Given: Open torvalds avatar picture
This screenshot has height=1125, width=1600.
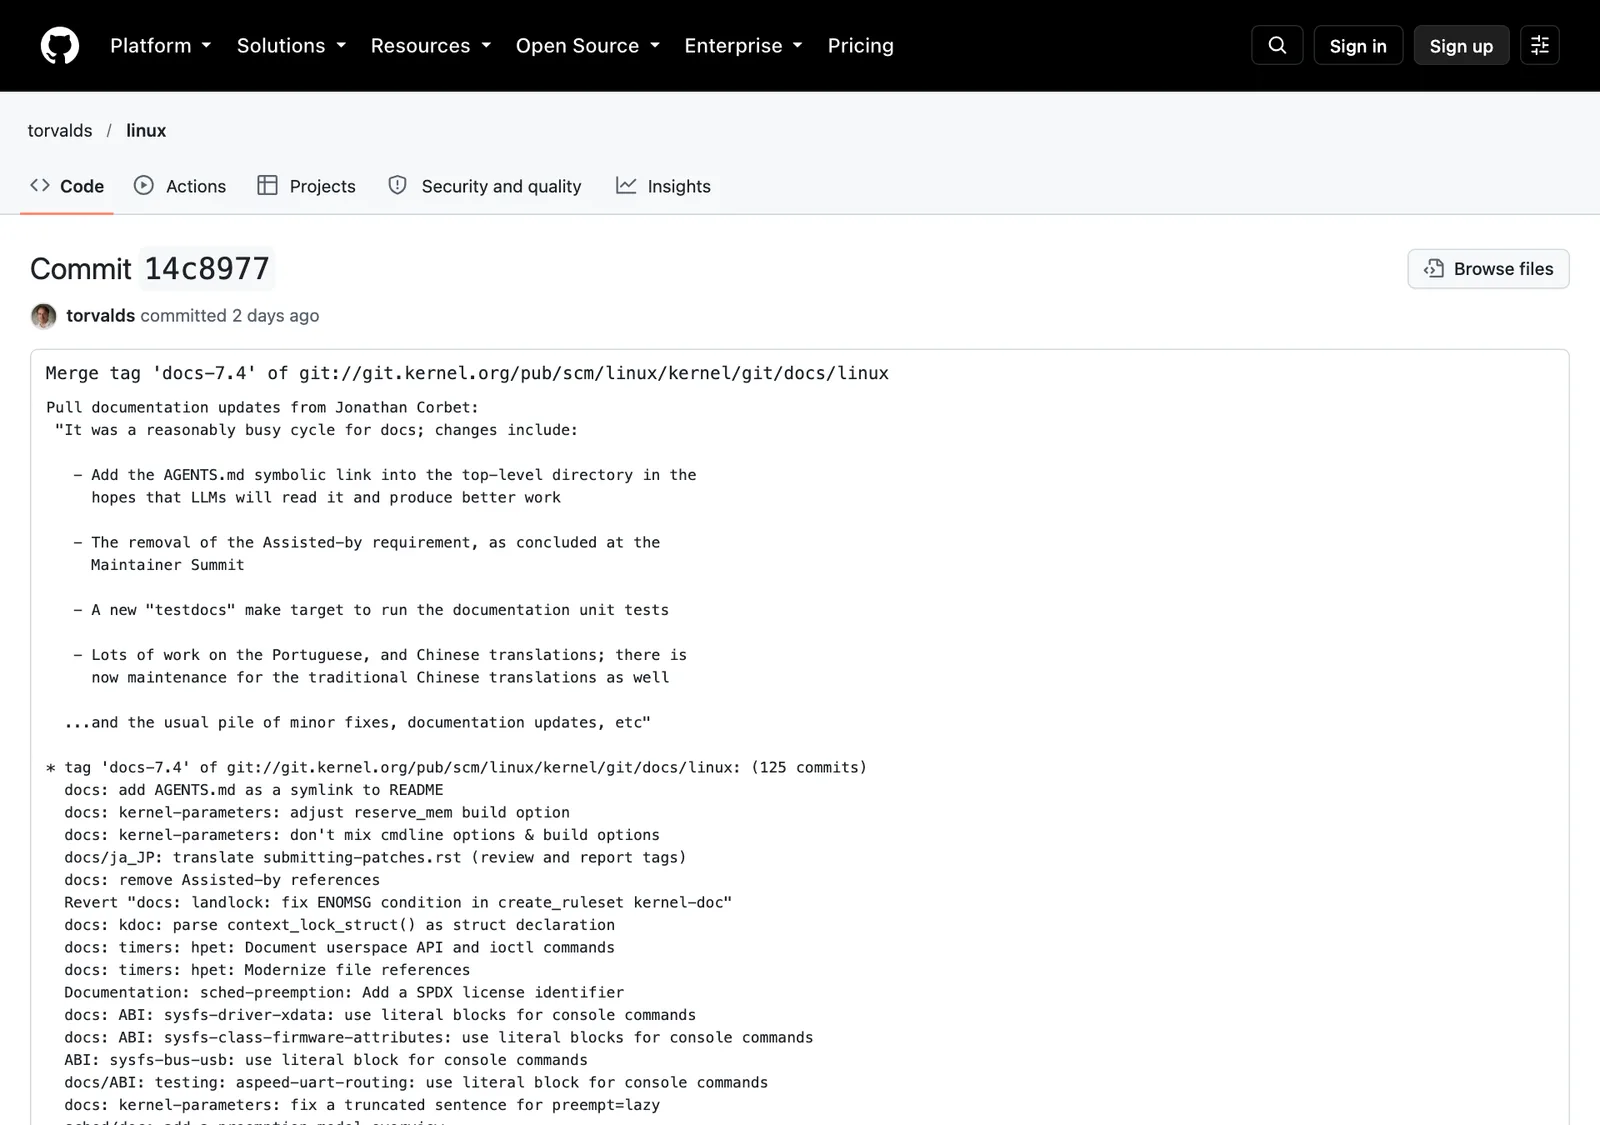Looking at the screenshot, I should pos(43,316).
